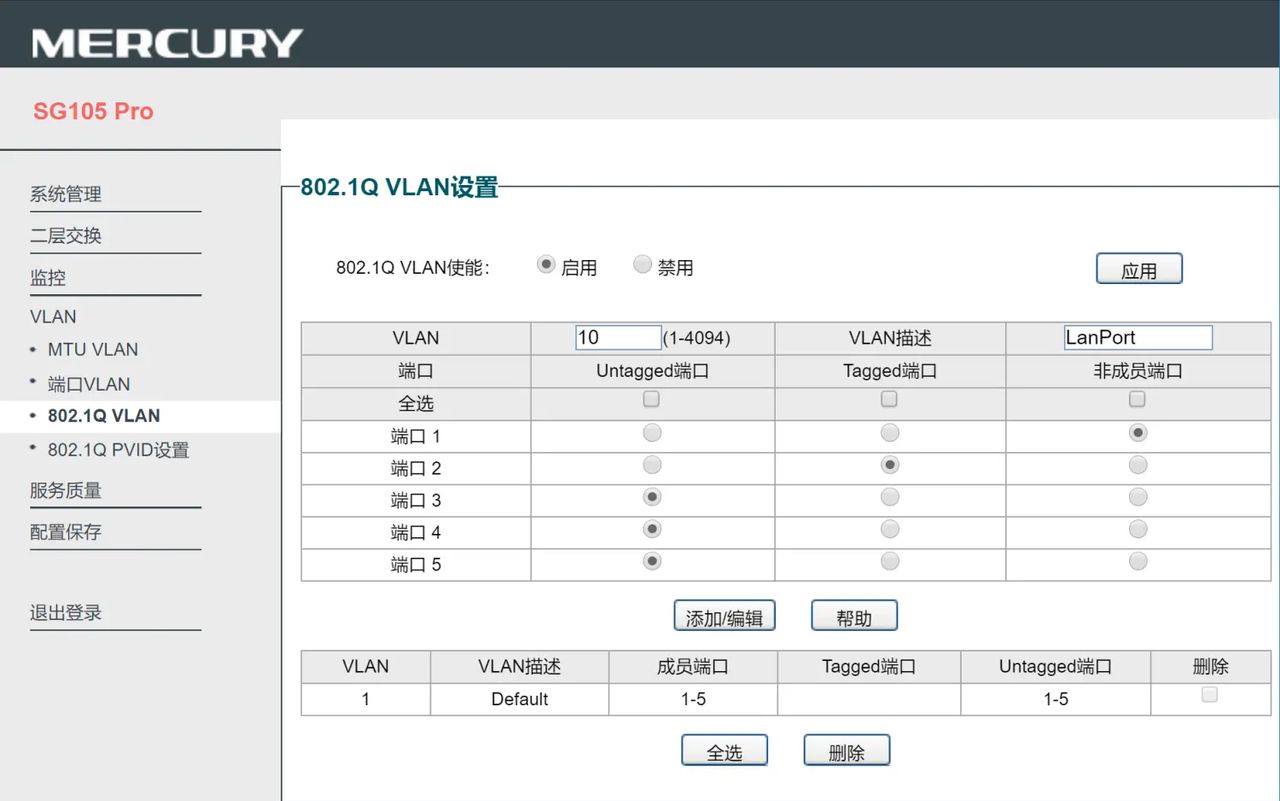This screenshot has width=1280, height=801.
Task: Open the 系统管理 menu
Action: pos(66,194)
